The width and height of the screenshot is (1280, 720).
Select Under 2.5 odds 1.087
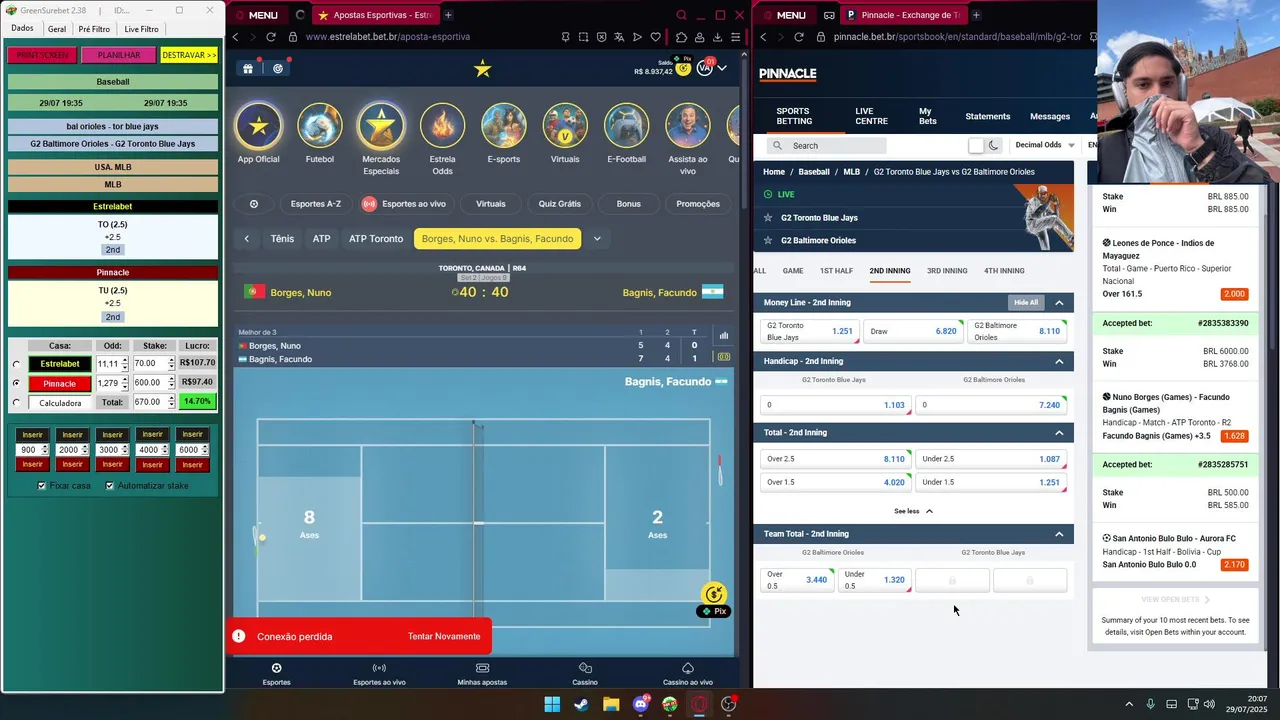point(992,459)
